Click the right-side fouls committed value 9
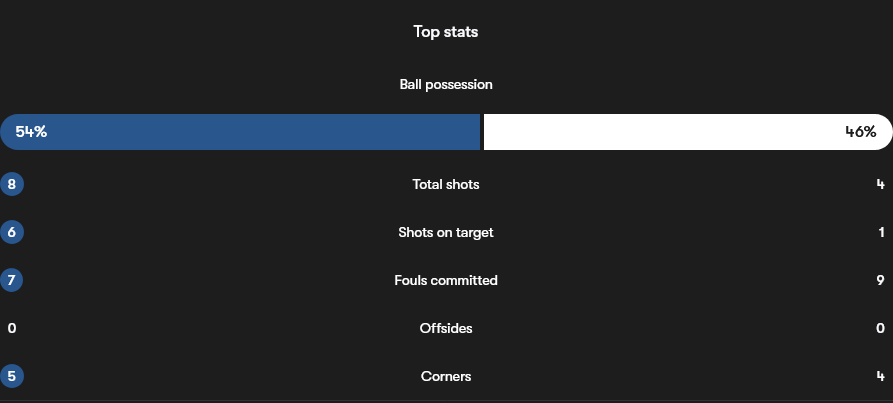893x403 pixels. click(x=880, y=280)
